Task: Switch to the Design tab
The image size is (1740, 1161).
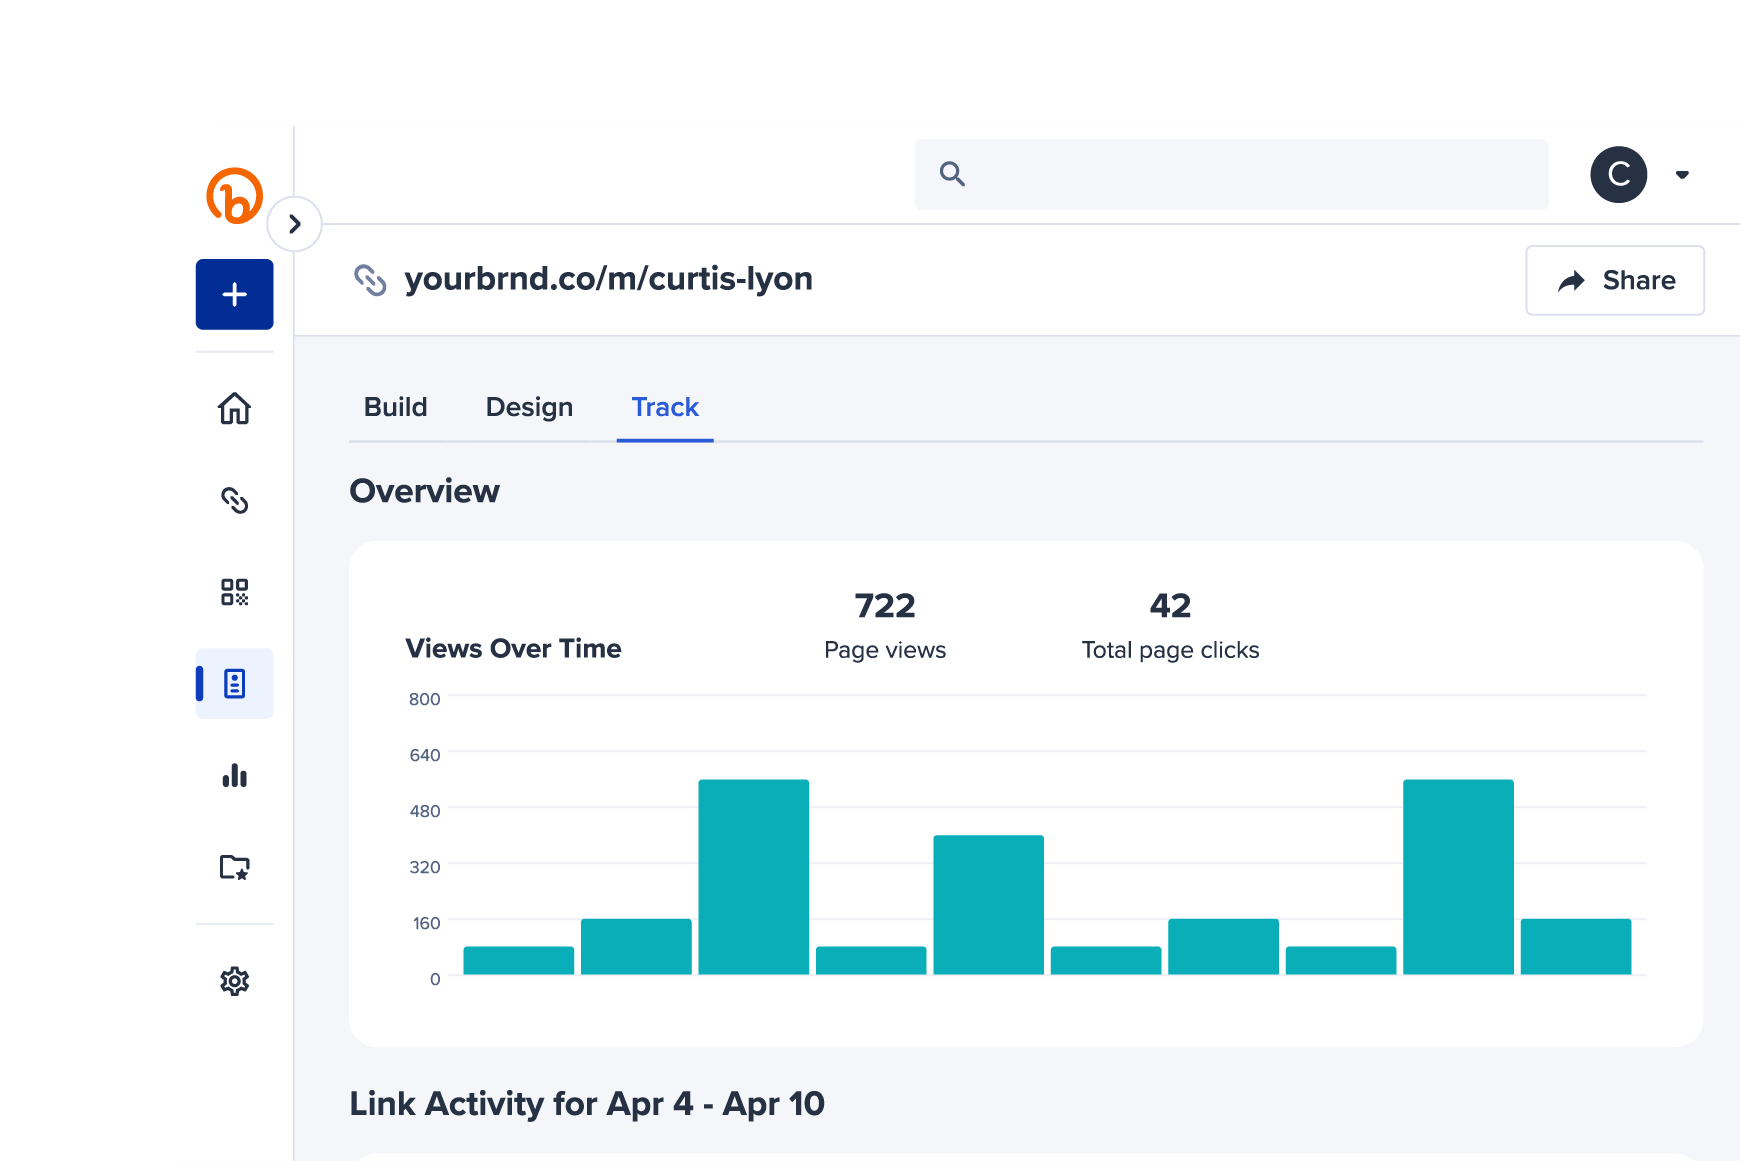Action: pos(529,407)
